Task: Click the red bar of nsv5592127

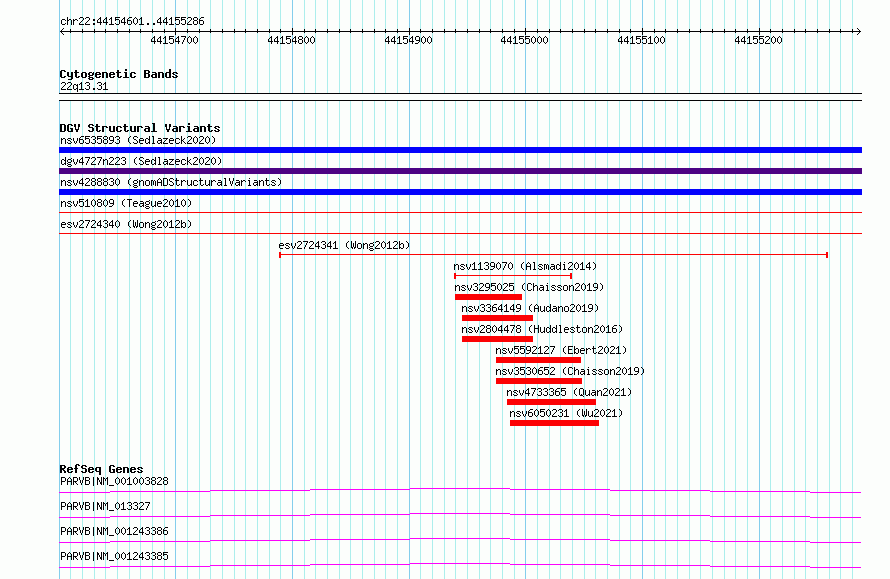Action: coord(538,360)
